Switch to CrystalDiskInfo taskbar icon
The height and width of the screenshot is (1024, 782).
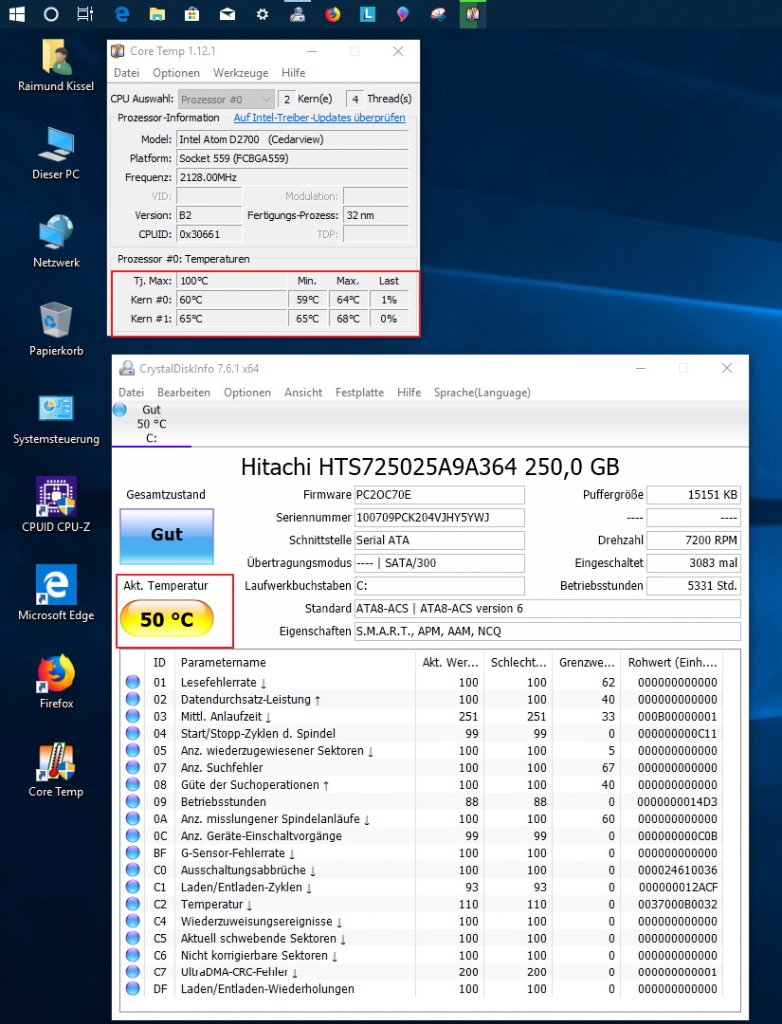point(298,14)
